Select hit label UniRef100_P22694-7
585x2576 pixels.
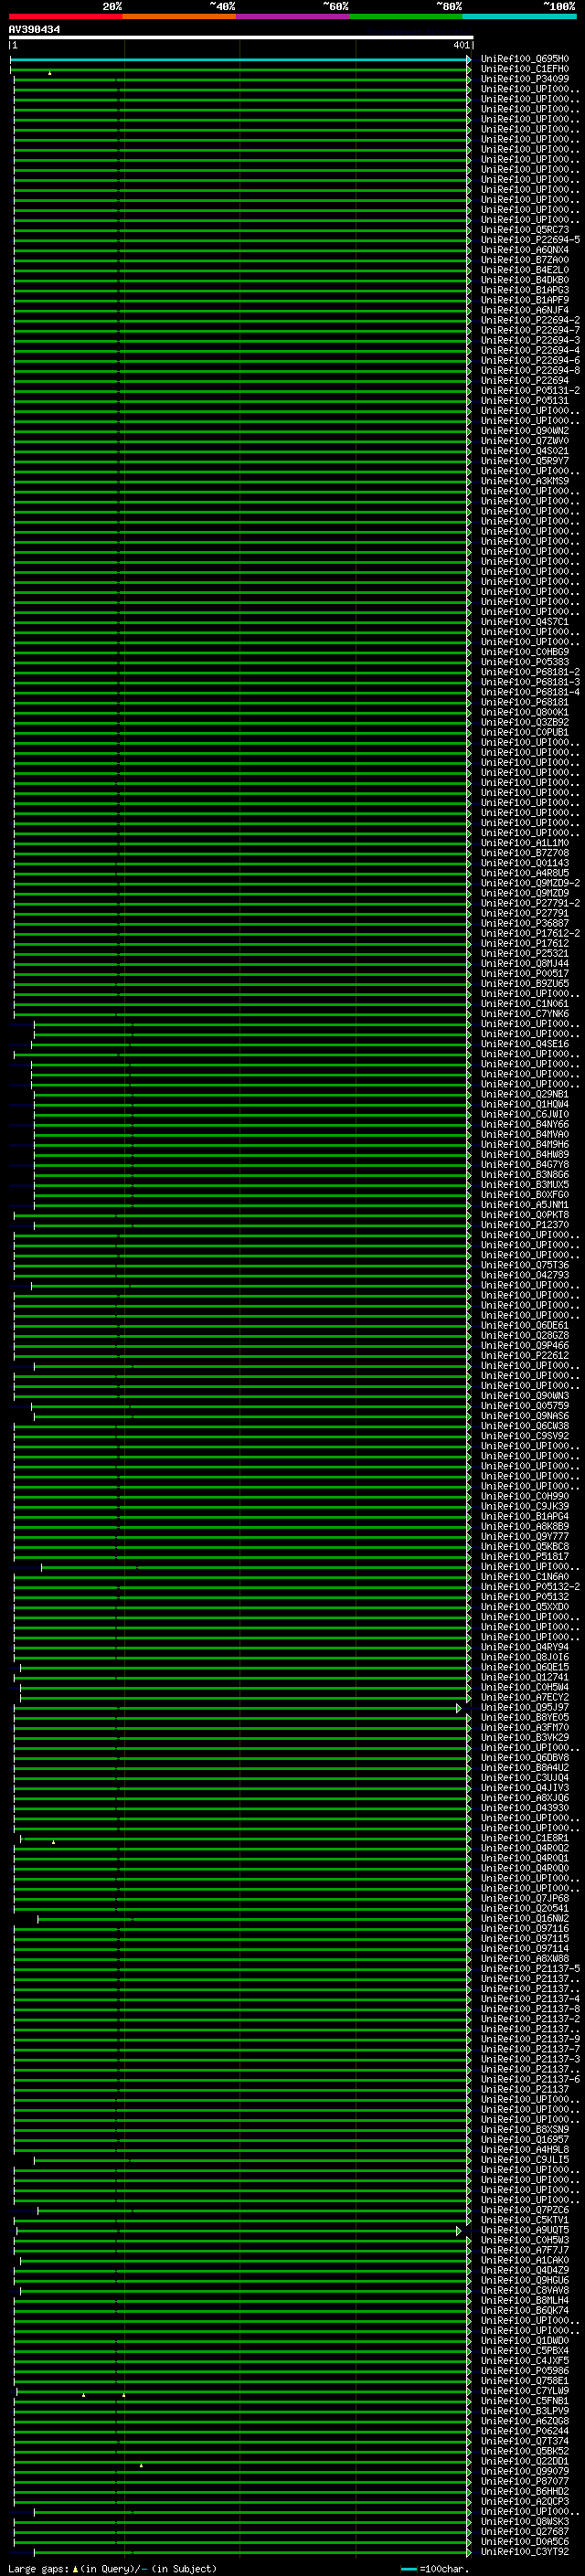530,330
